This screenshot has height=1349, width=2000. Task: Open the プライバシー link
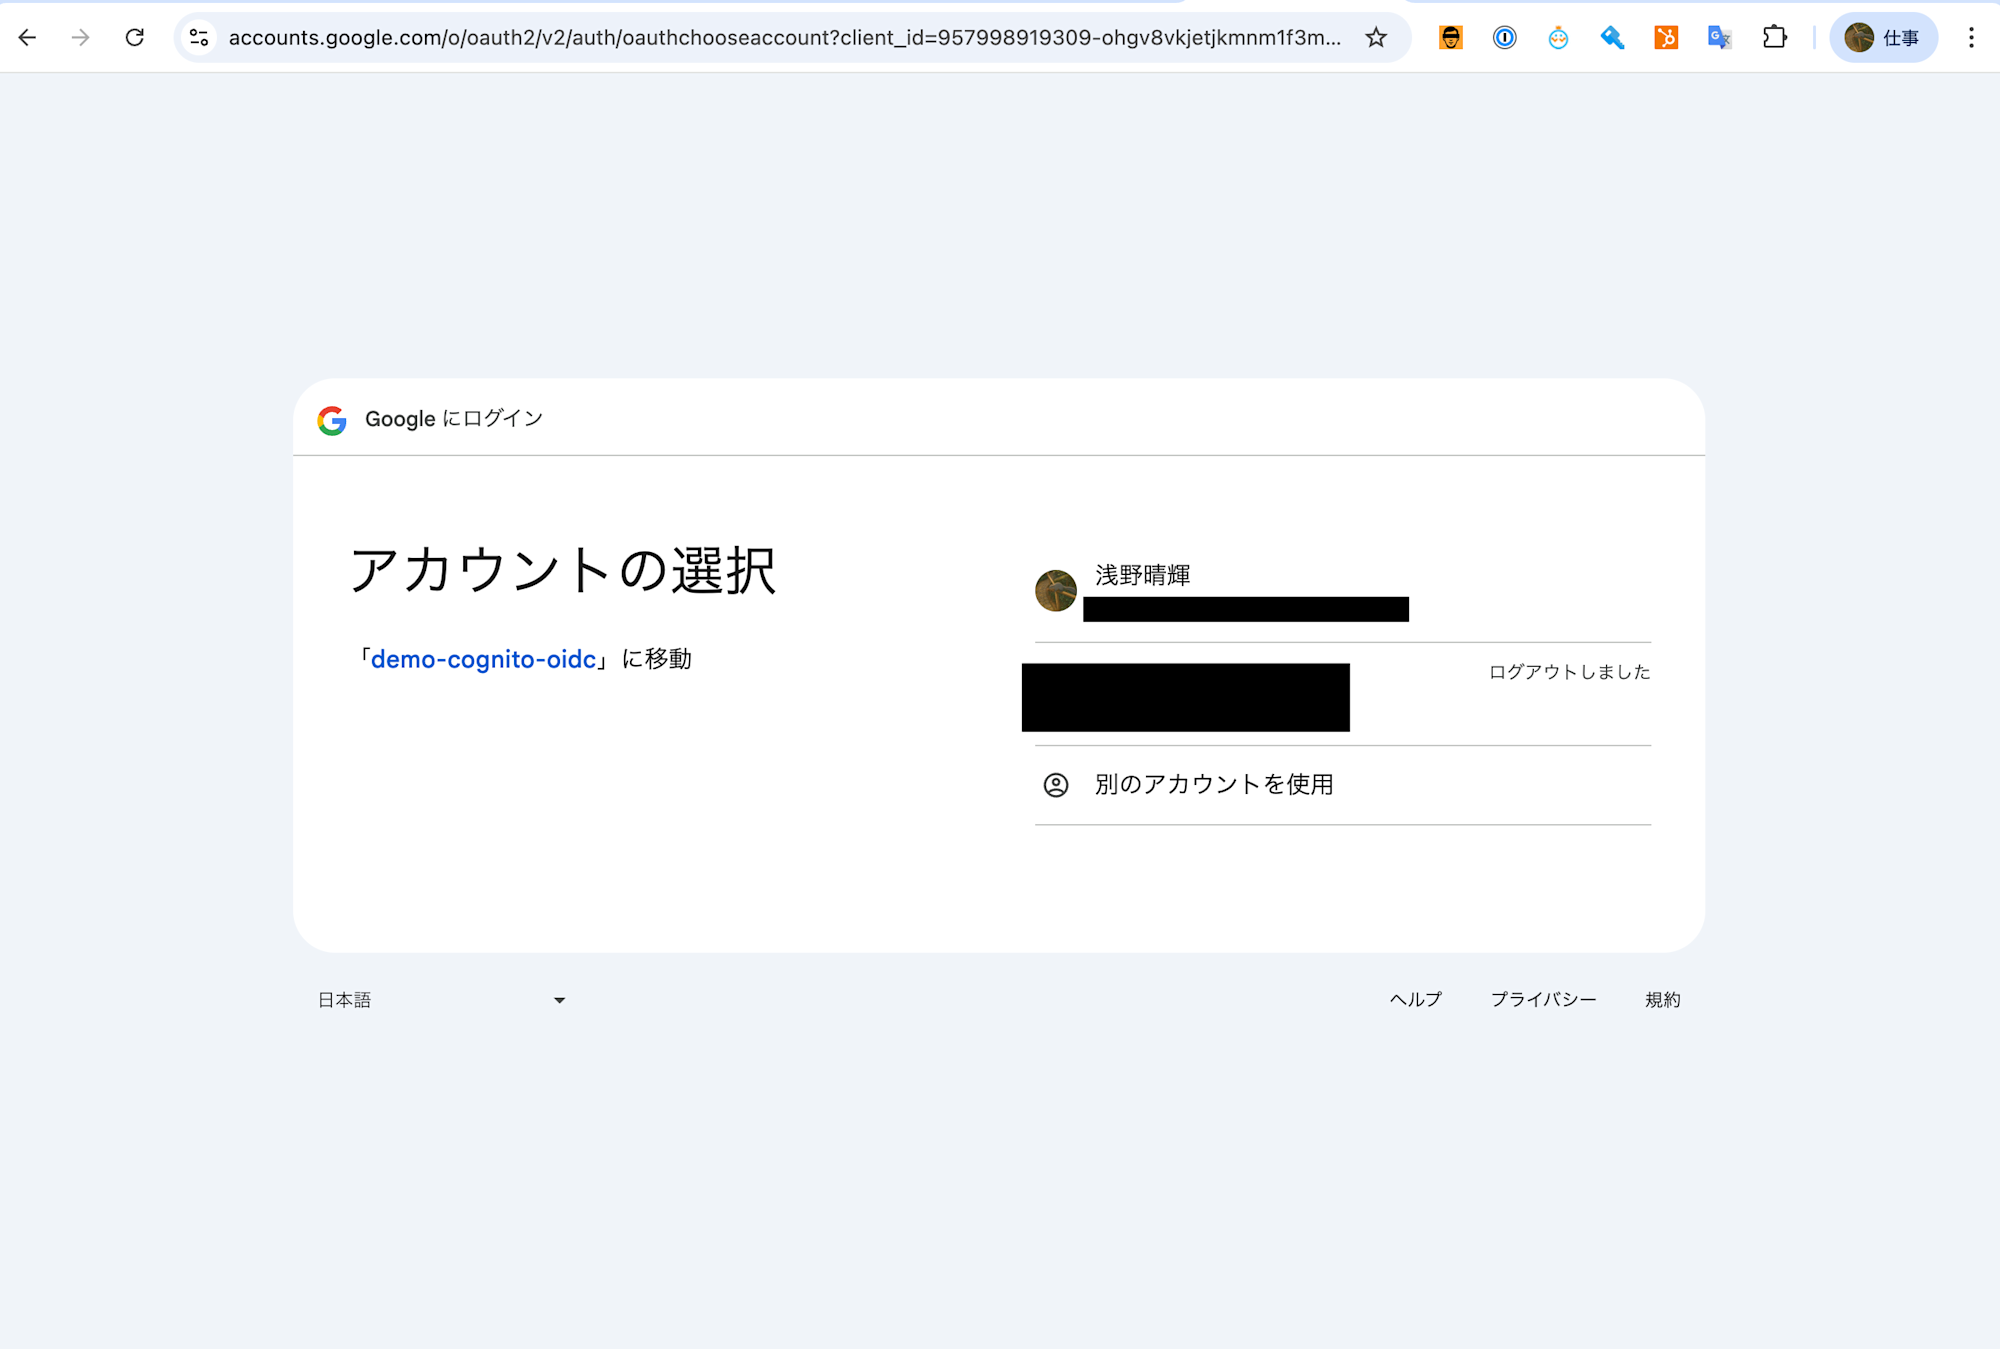point(1543,1000)
